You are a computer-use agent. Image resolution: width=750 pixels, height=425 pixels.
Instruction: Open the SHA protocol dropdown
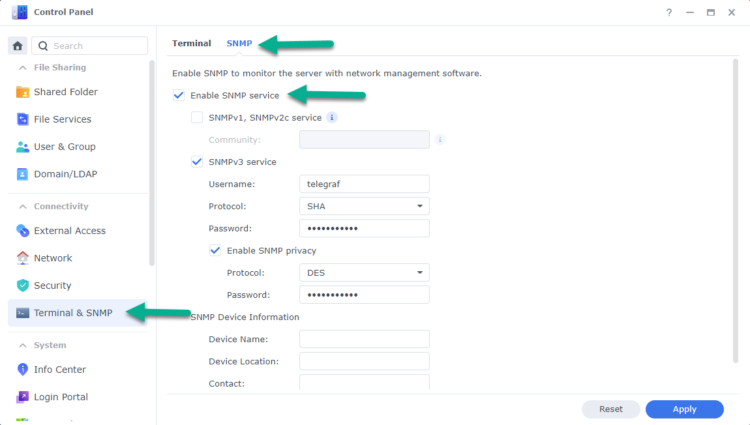(x=364, y=206)
